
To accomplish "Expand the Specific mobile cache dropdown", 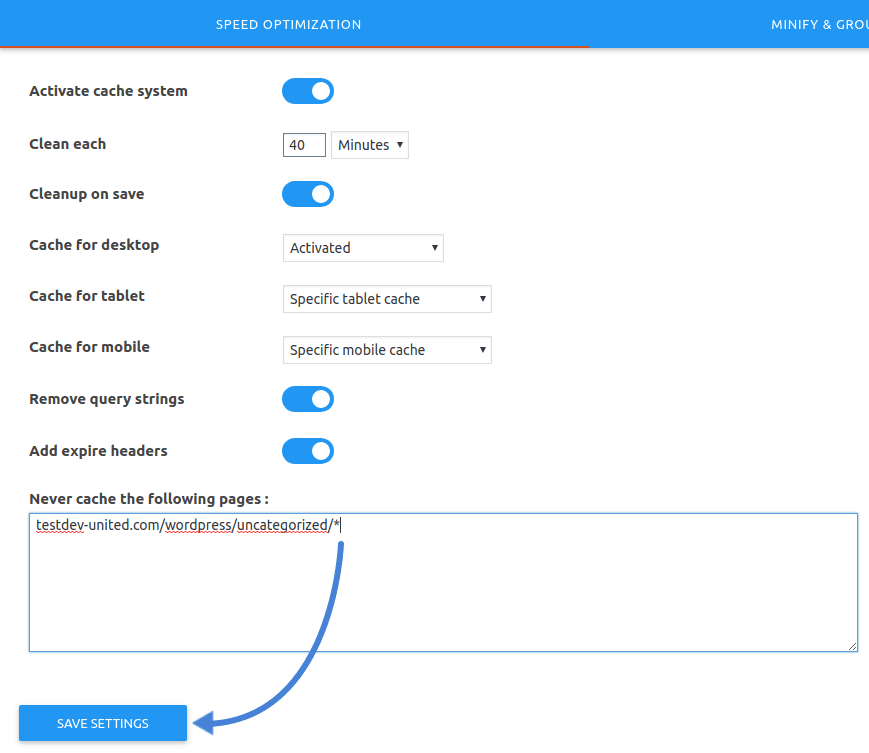I will [387, 350].
